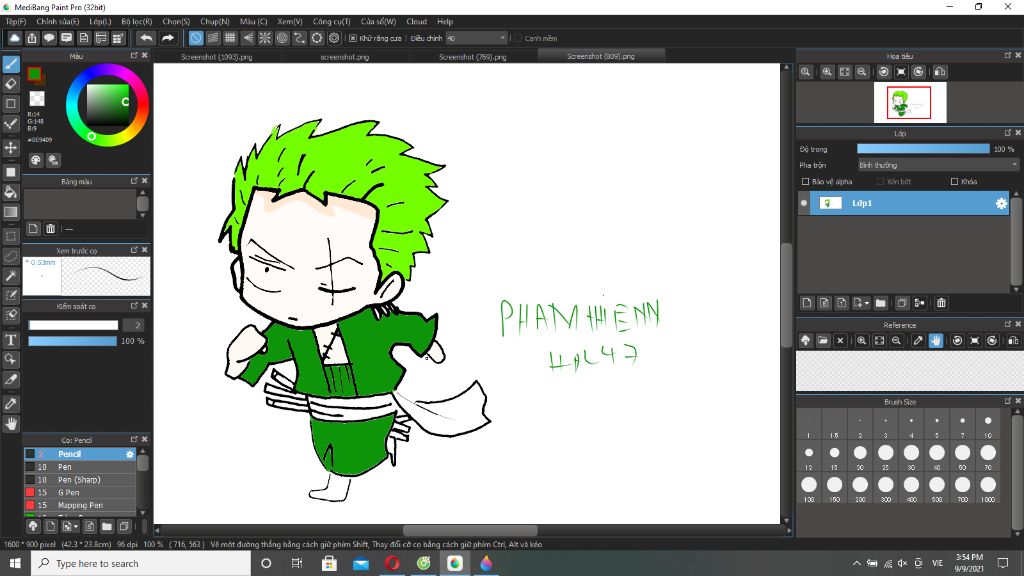Screen dimensions: 1024x576
Task: Choose brush size 1000 in Brush Size panel
Action: 987,488
